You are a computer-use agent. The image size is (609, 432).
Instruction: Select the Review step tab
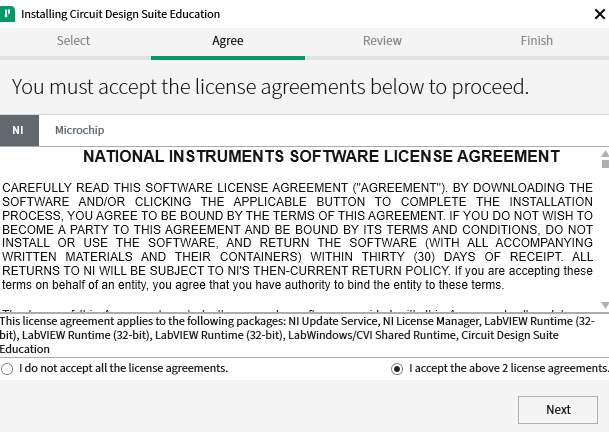click(382, 40)
